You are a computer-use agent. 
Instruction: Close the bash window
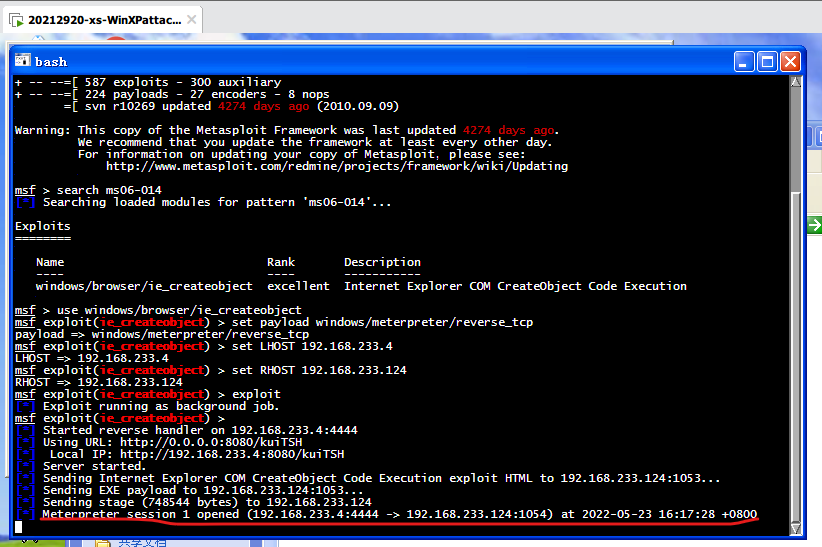(790, 62)
